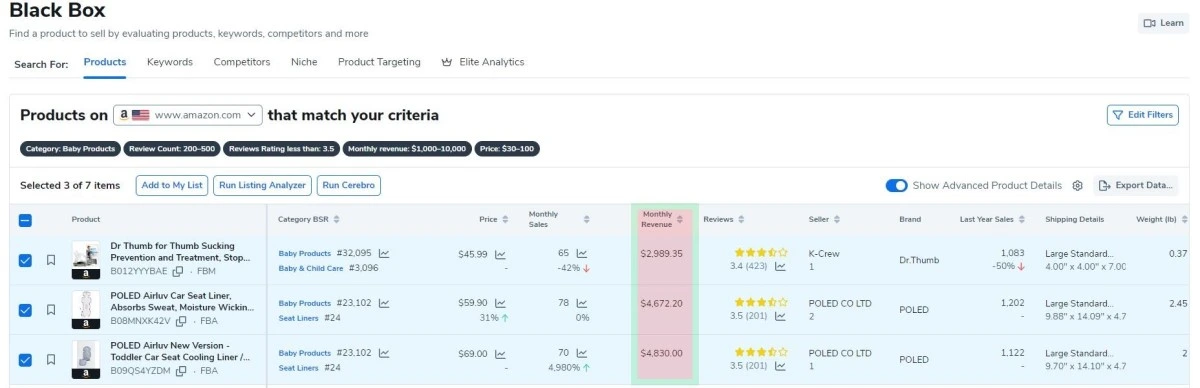Switch to the Keywords search tab
This screenshot has height=388, width=1200.
(170, 62)
